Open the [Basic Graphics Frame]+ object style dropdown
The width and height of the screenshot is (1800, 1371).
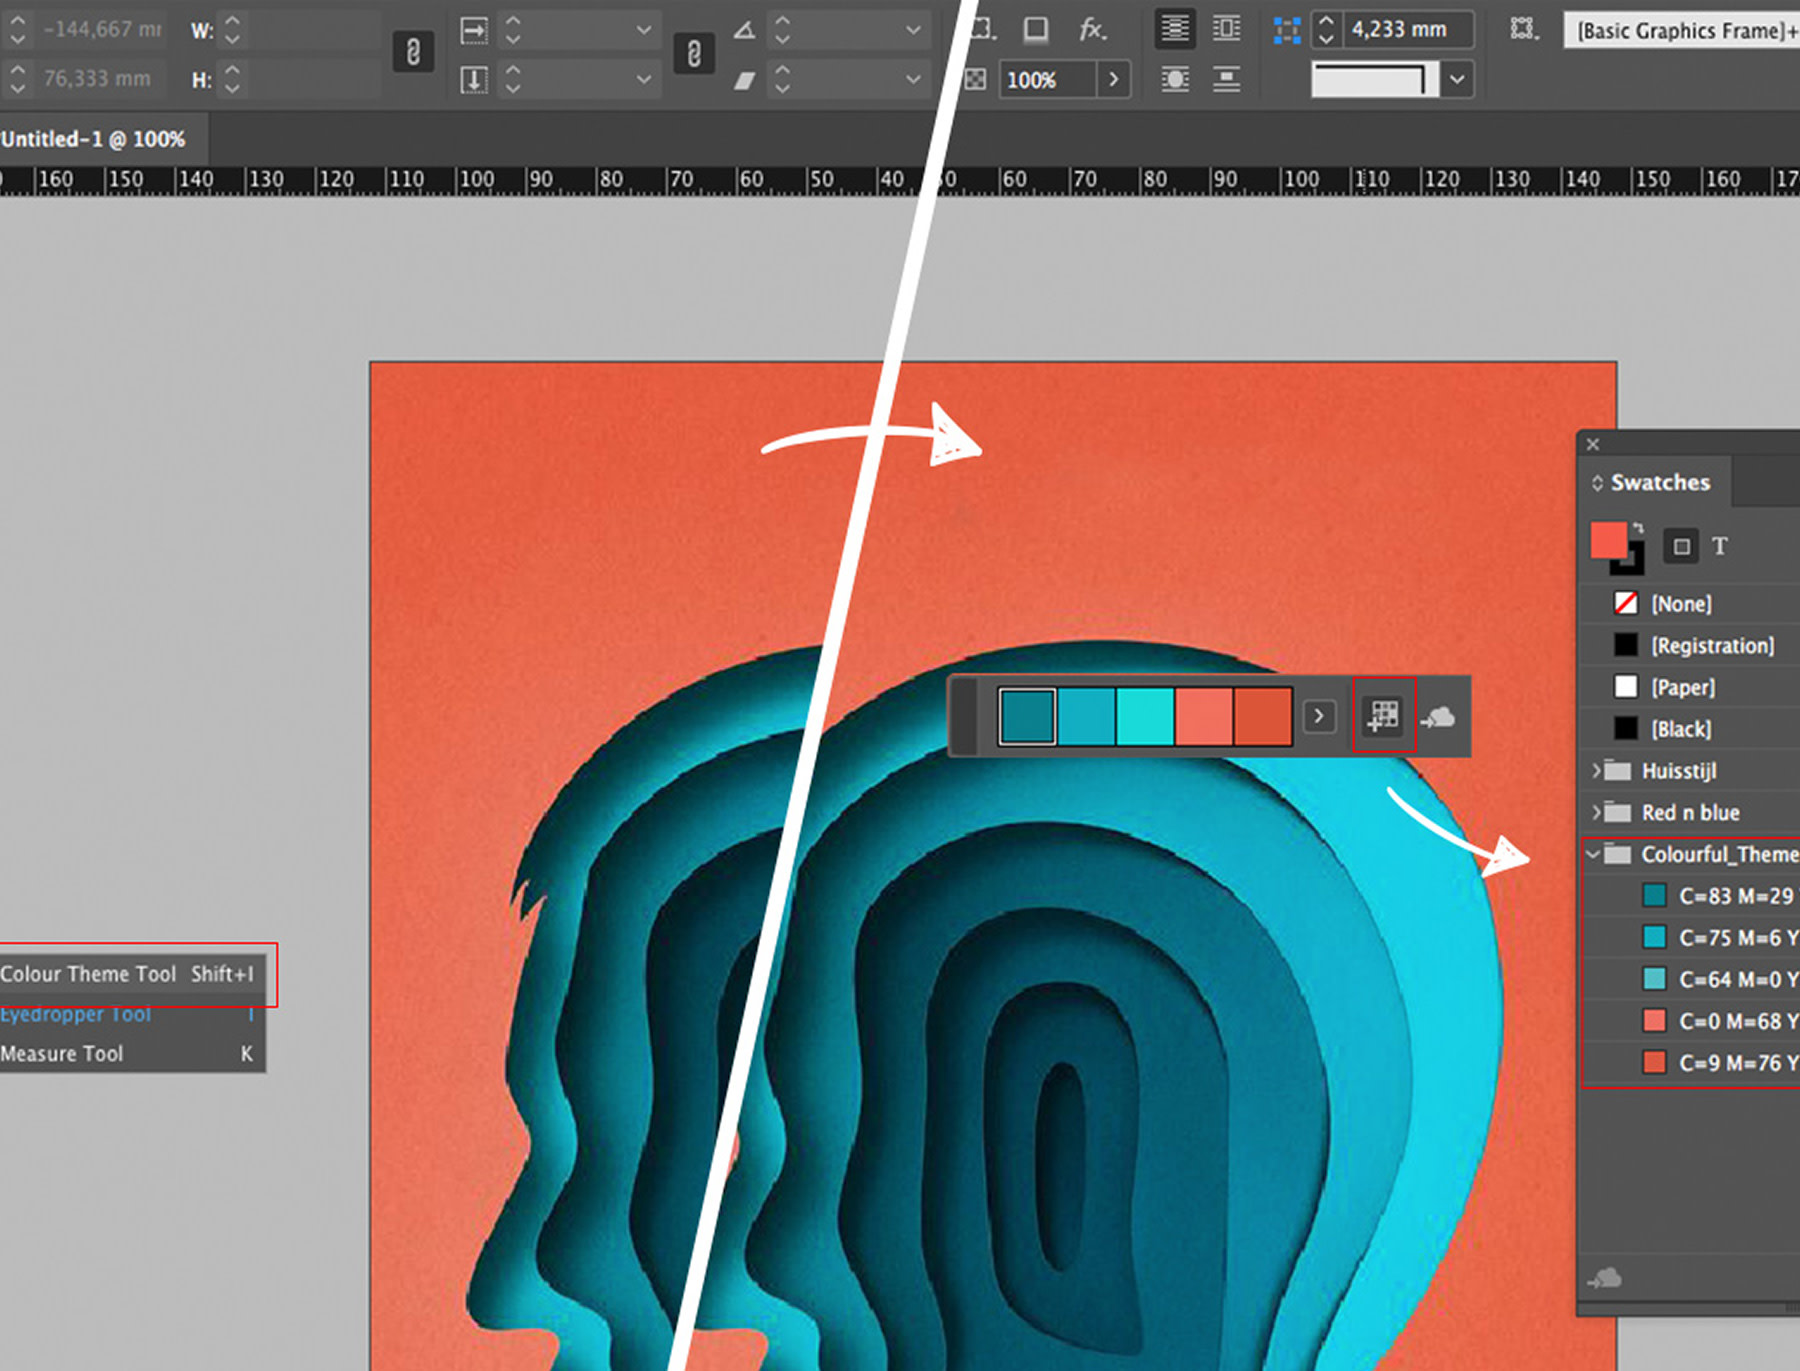tap(1682, 31)
